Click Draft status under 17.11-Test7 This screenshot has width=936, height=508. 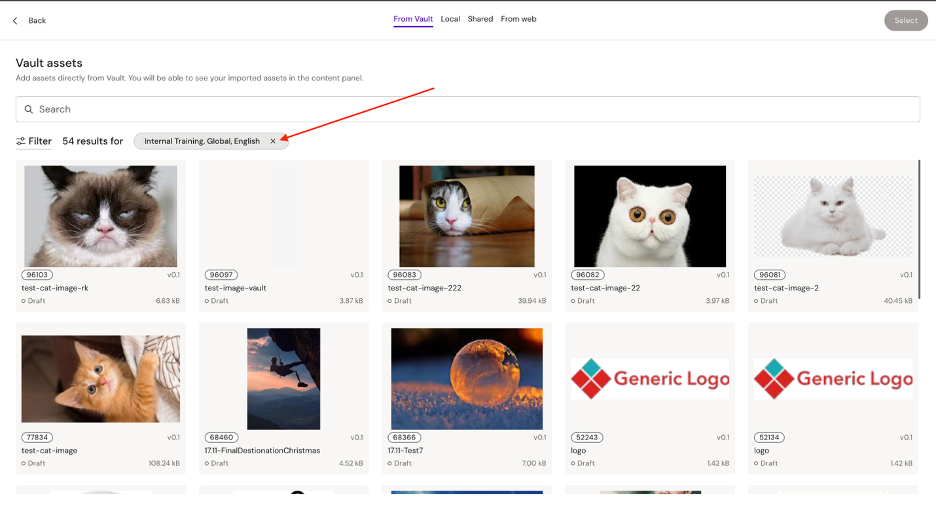pyautogui.click(x=400, y=463)
